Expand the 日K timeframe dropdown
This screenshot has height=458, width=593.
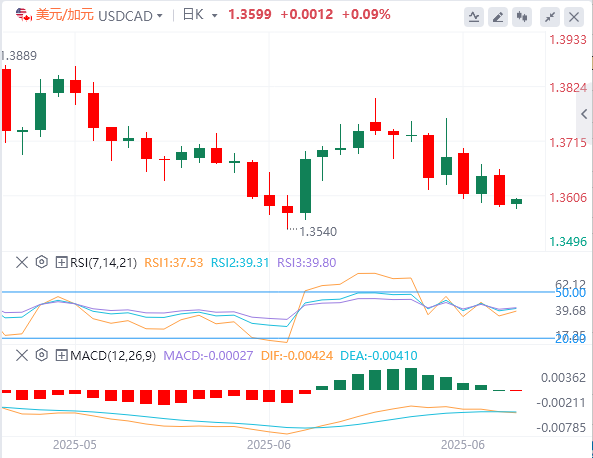[x=214, y=16]
